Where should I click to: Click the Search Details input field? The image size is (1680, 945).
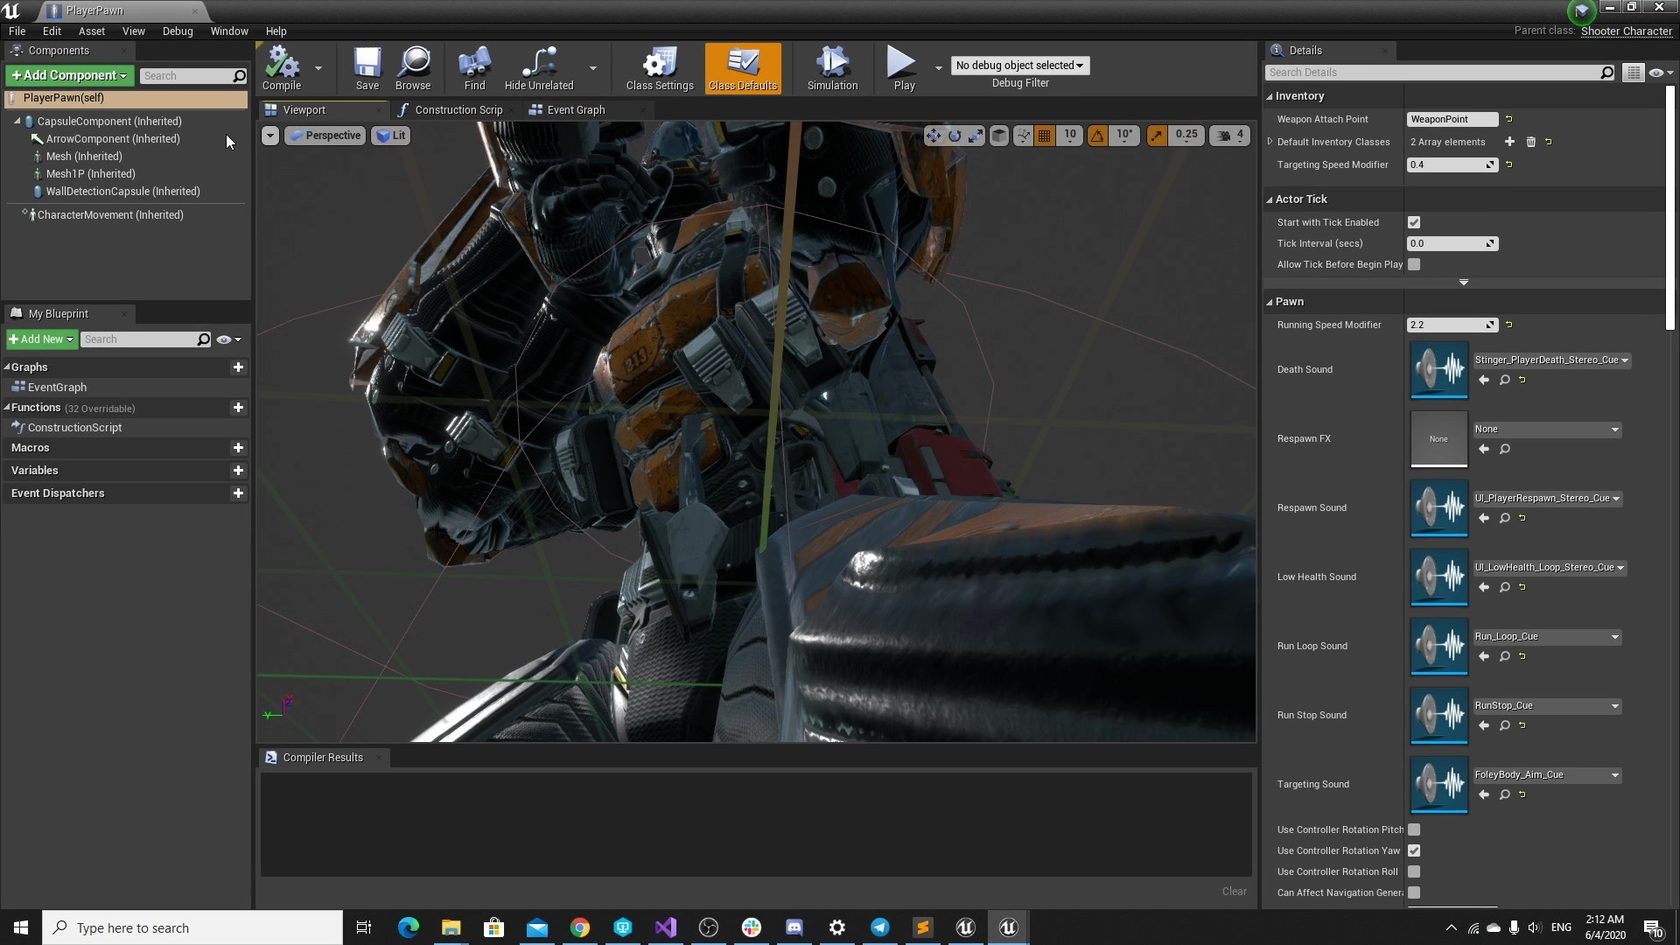pos(1432,72)
